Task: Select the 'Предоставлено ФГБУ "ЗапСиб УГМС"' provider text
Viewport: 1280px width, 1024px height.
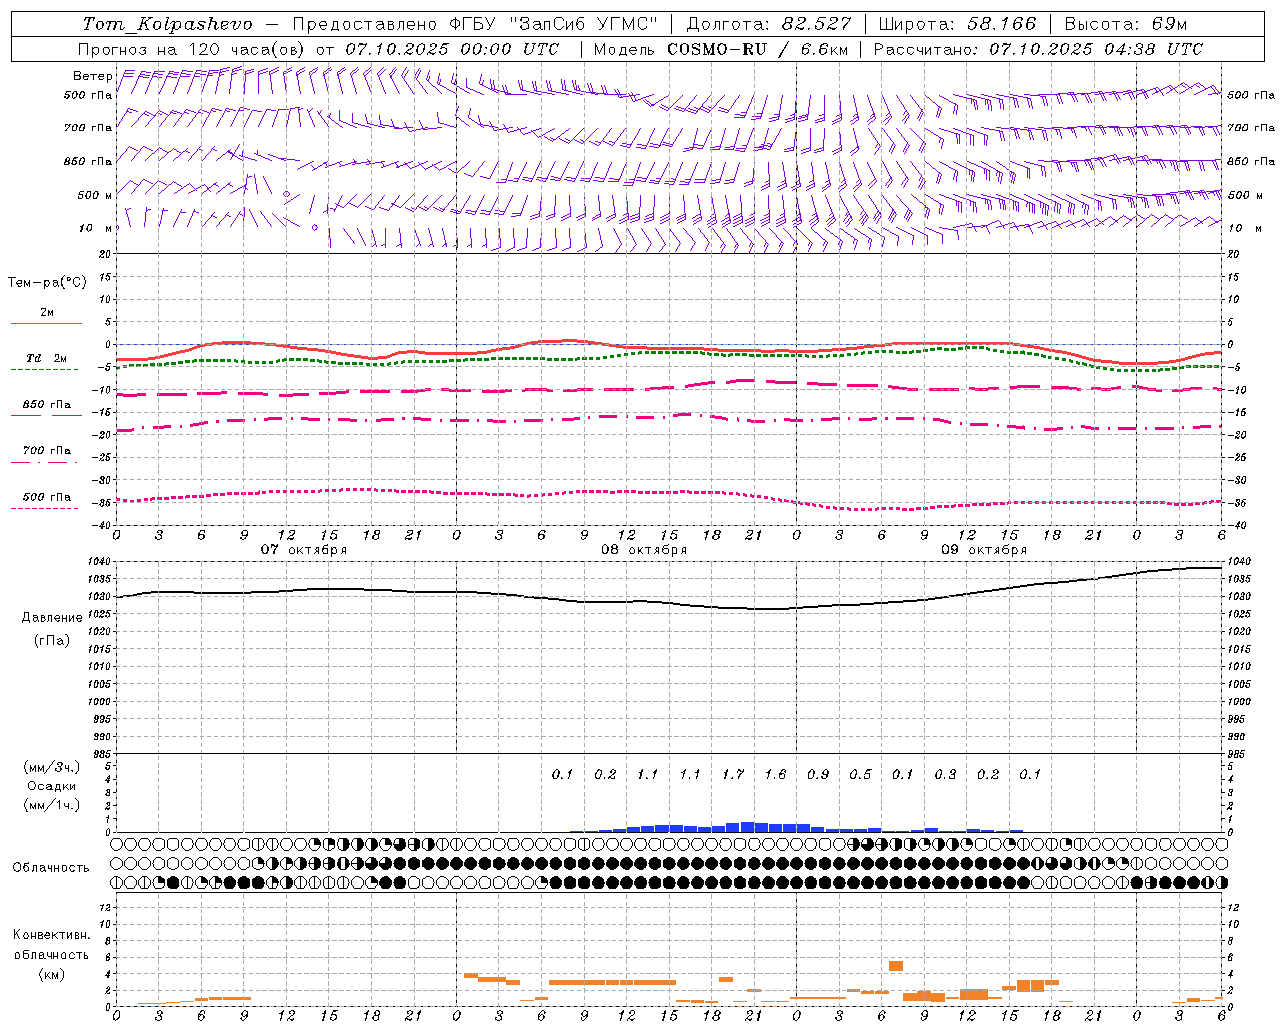Action: click(x=474, y=24)
